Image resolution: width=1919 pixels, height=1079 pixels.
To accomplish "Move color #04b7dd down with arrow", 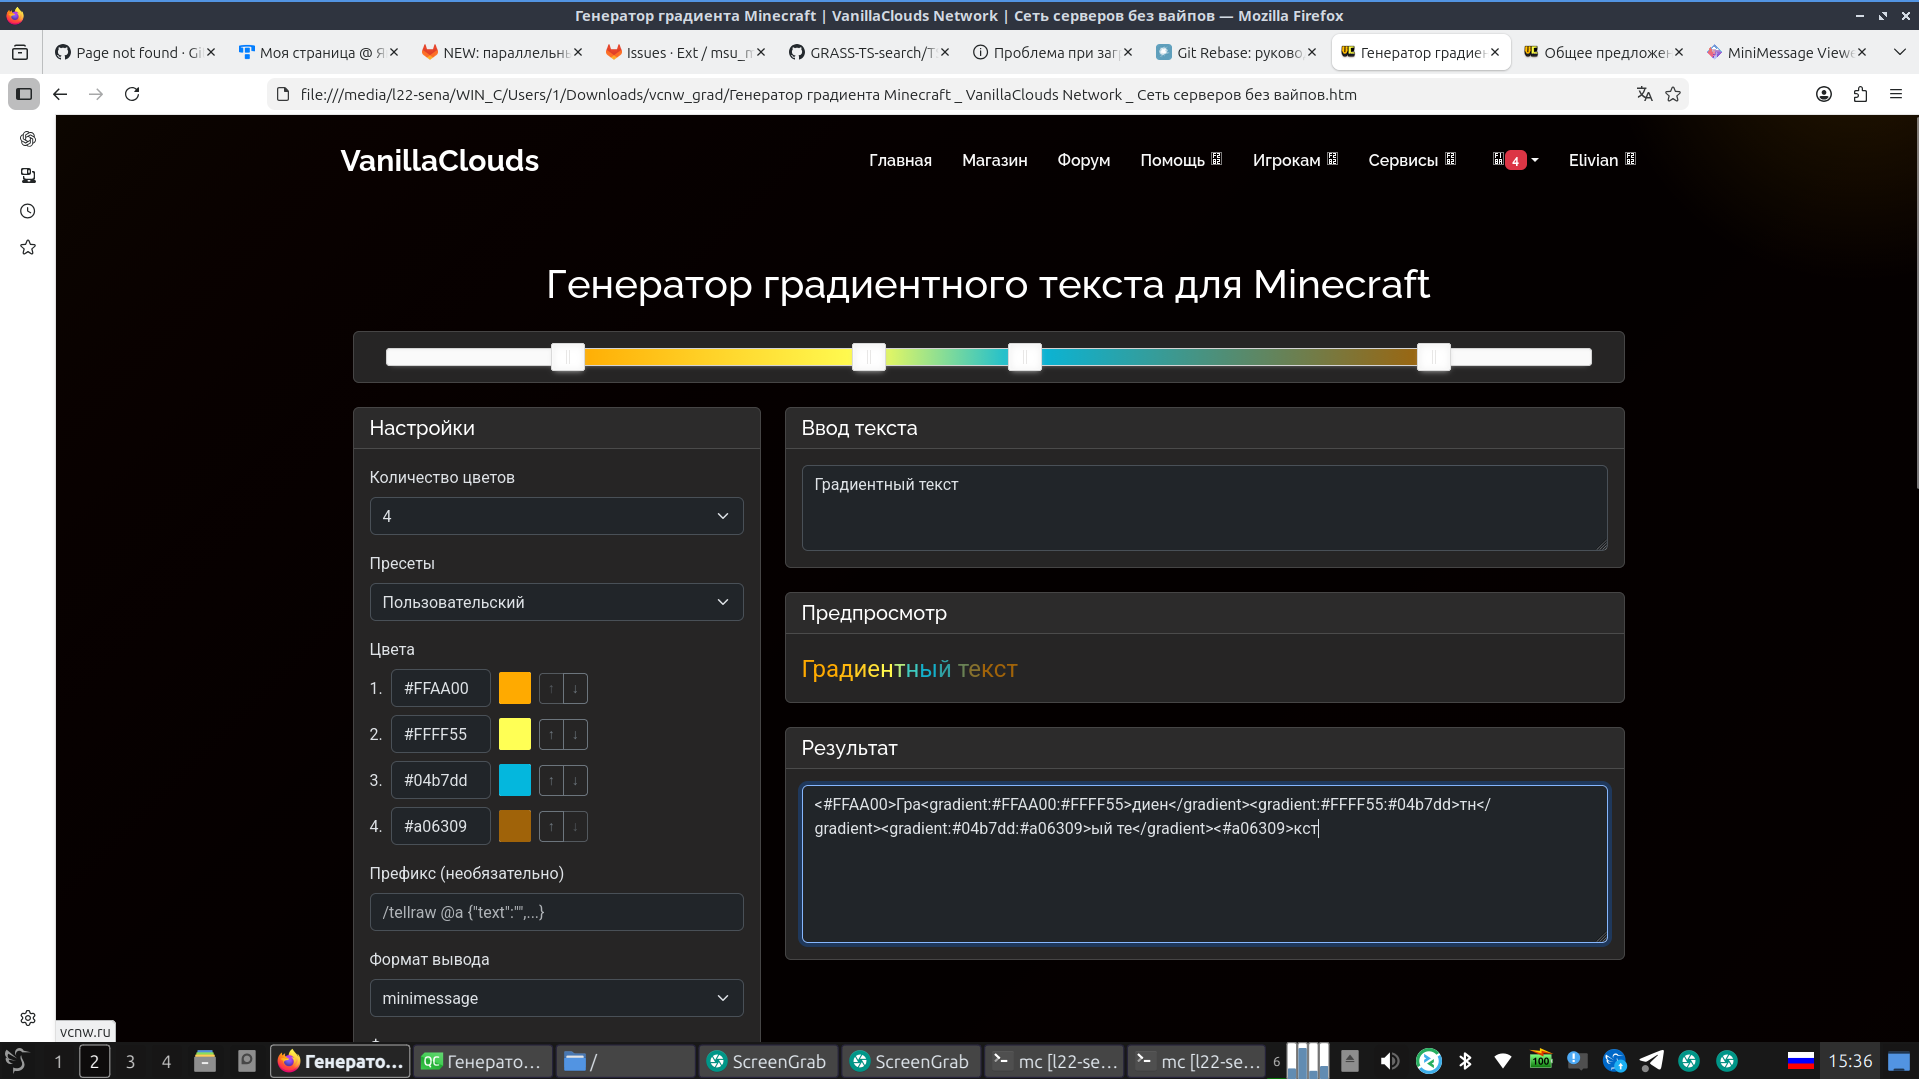I will (x=575, y=781).
